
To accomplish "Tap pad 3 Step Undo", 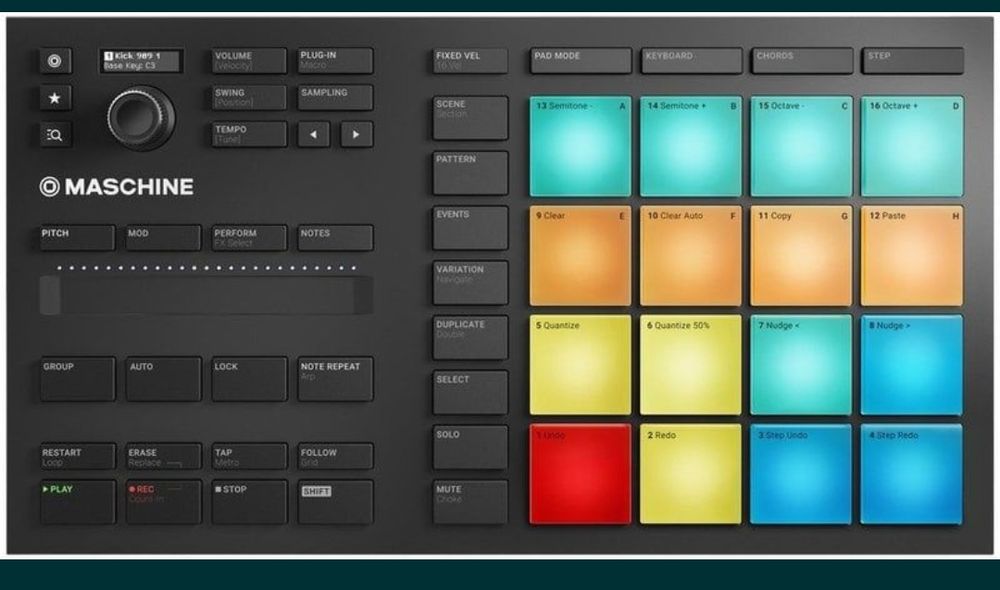I will click(802, 475).
